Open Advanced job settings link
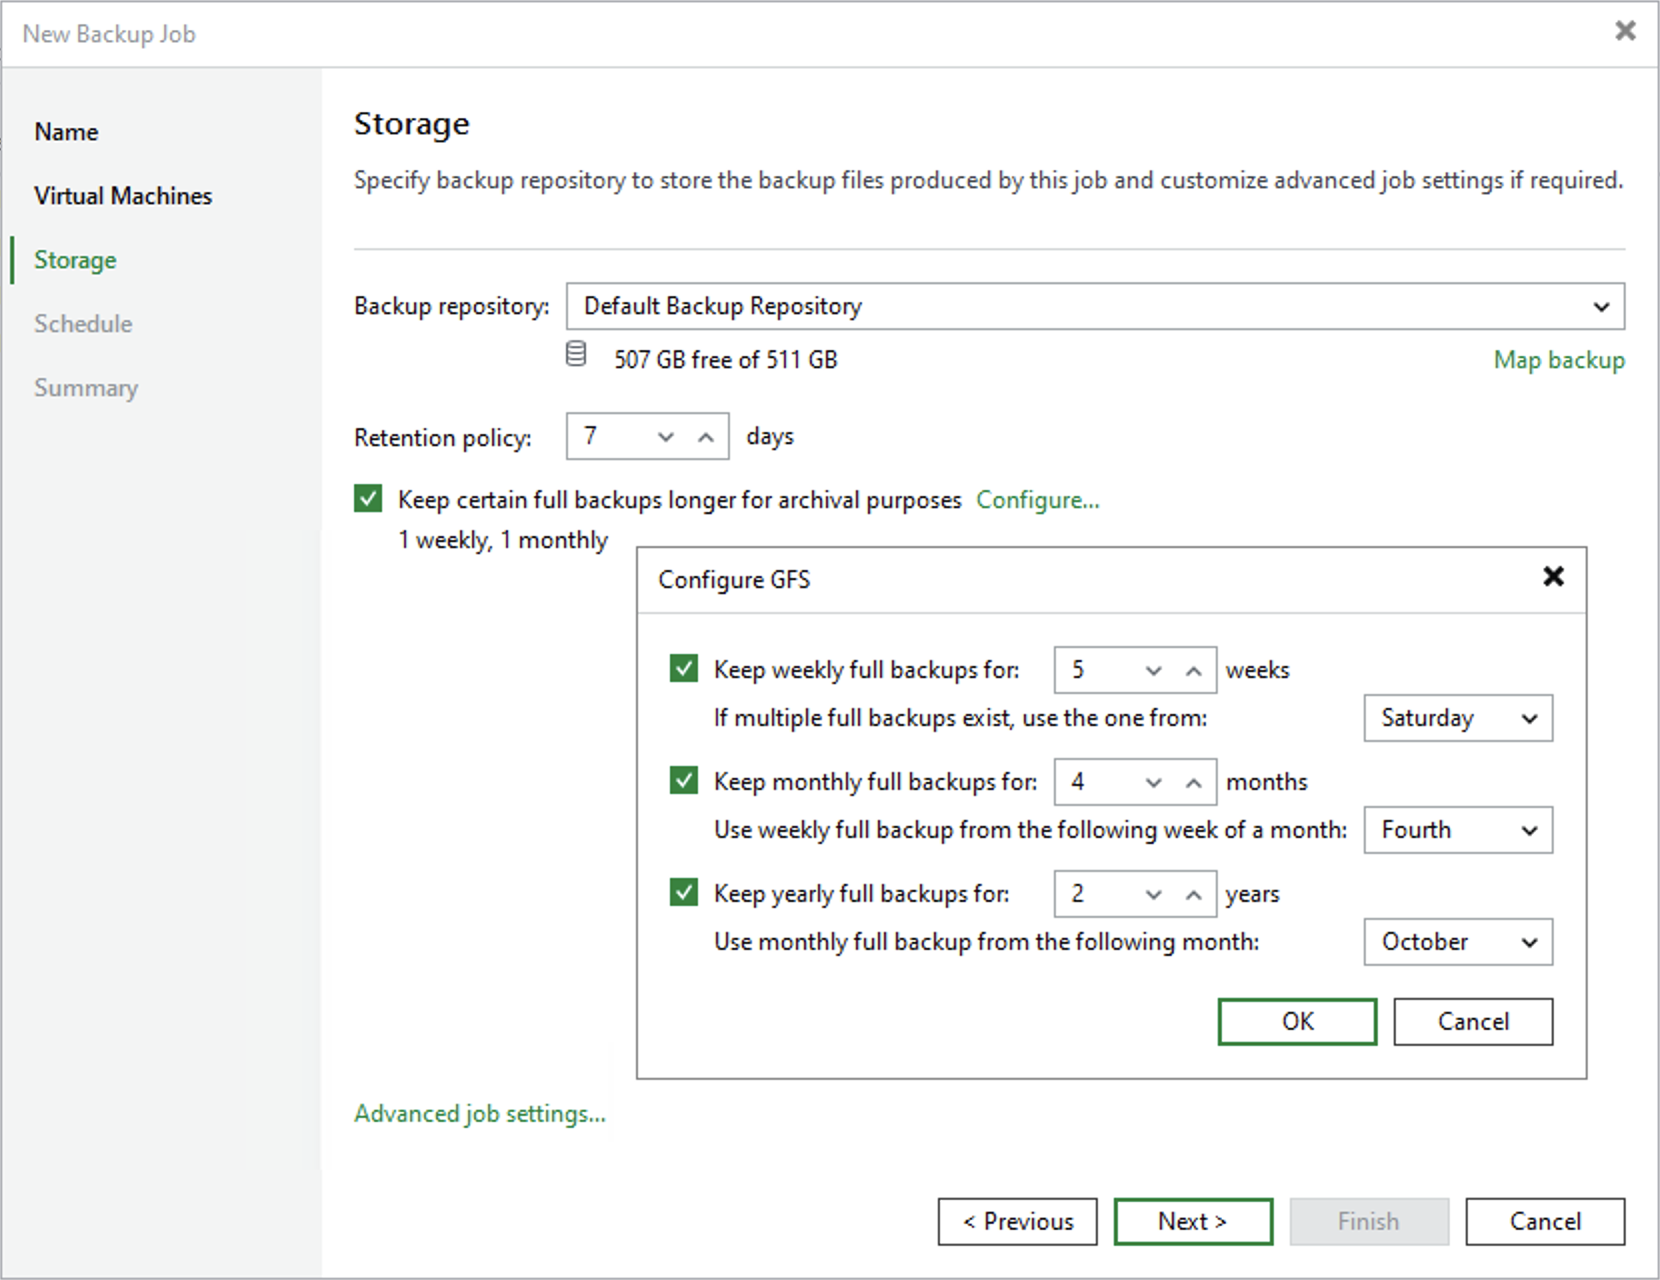 tap(480, 1114)
